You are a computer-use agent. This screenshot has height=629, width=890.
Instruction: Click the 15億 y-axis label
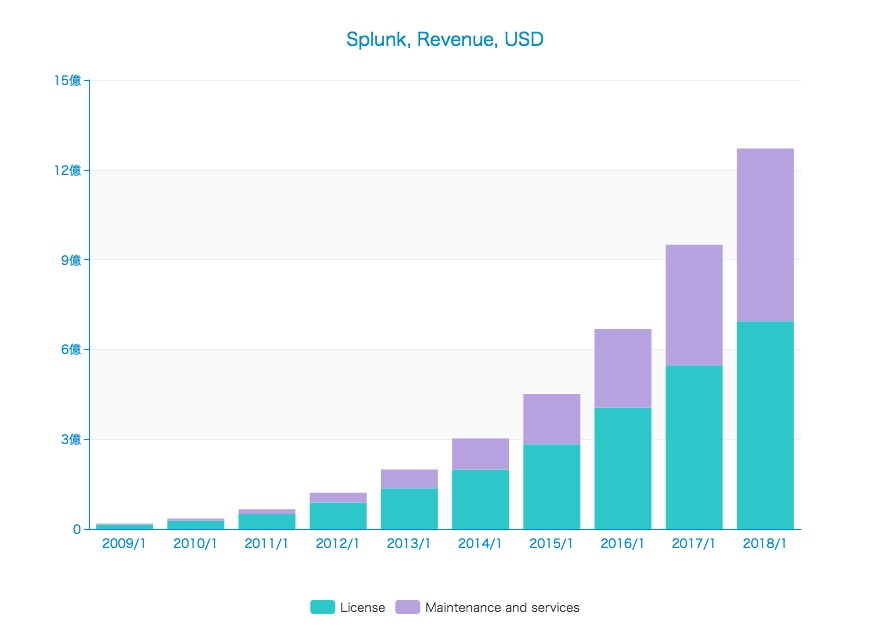pos(68,80)
